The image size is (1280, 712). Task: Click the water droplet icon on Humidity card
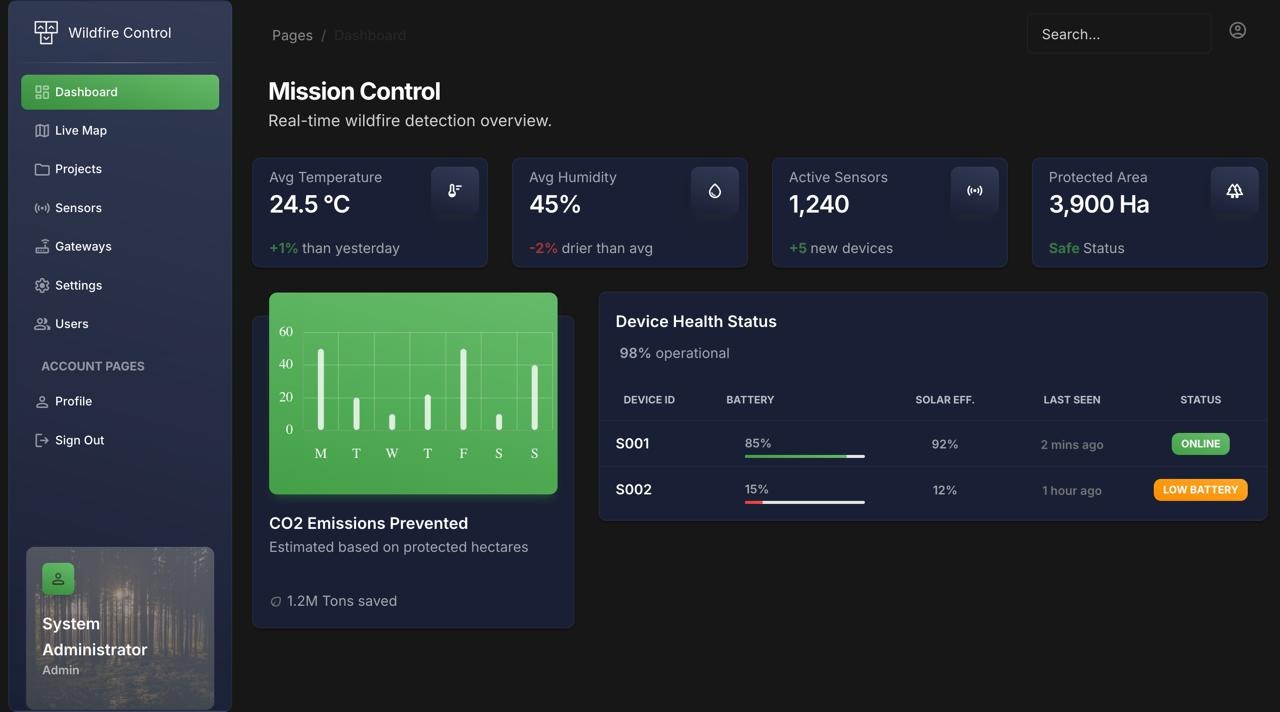tap(715, 190)
